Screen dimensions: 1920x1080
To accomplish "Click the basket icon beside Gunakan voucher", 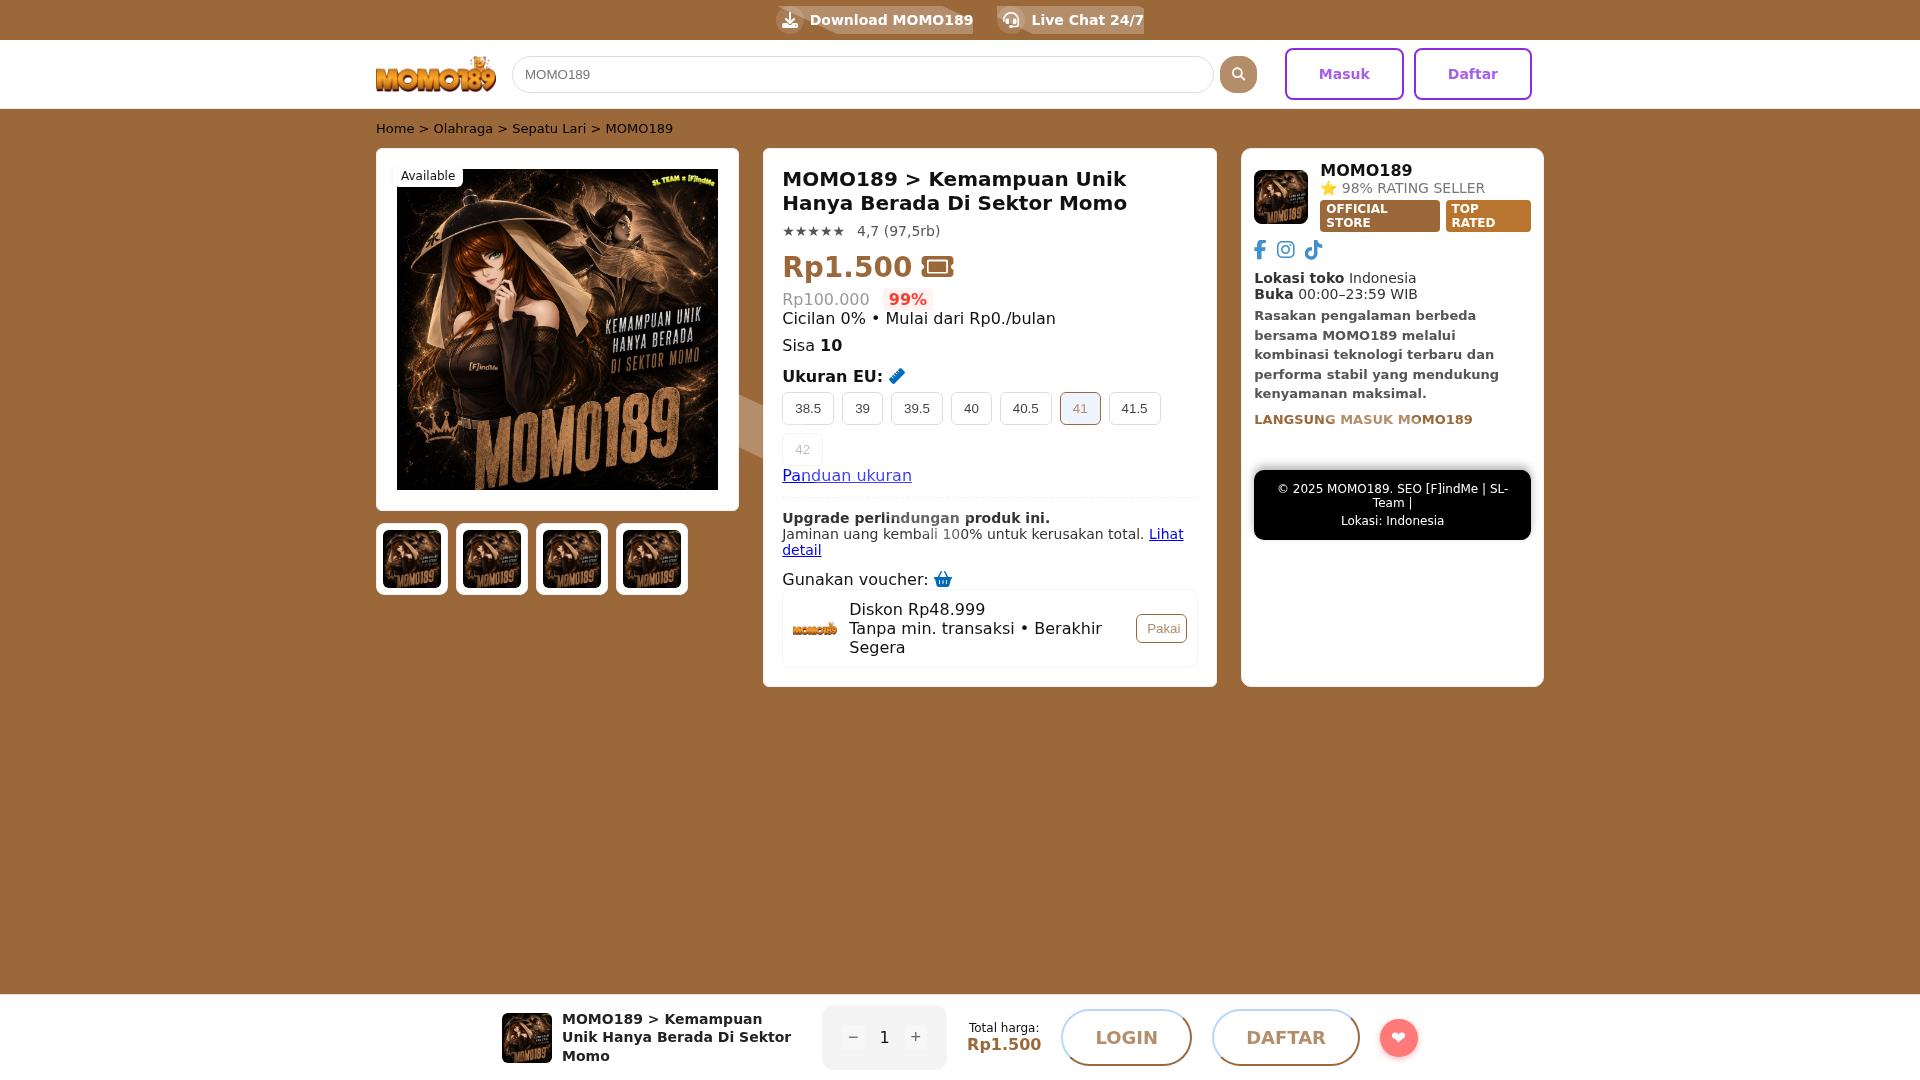I will 943,580.
